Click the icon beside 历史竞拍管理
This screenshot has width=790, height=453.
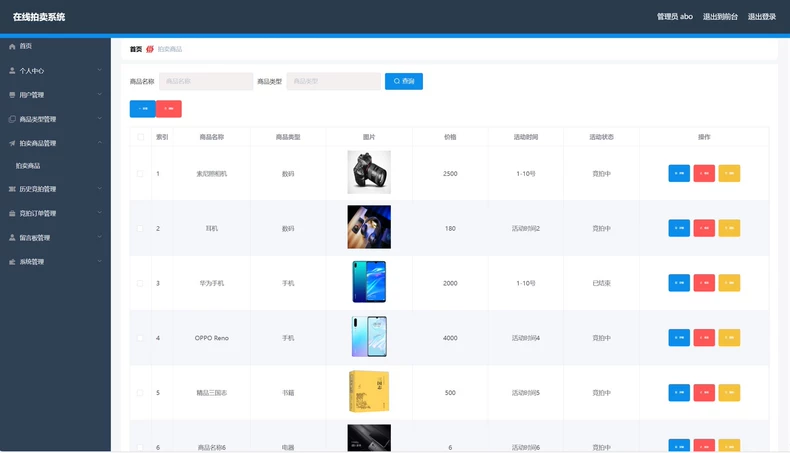click(x=12, y=189)
